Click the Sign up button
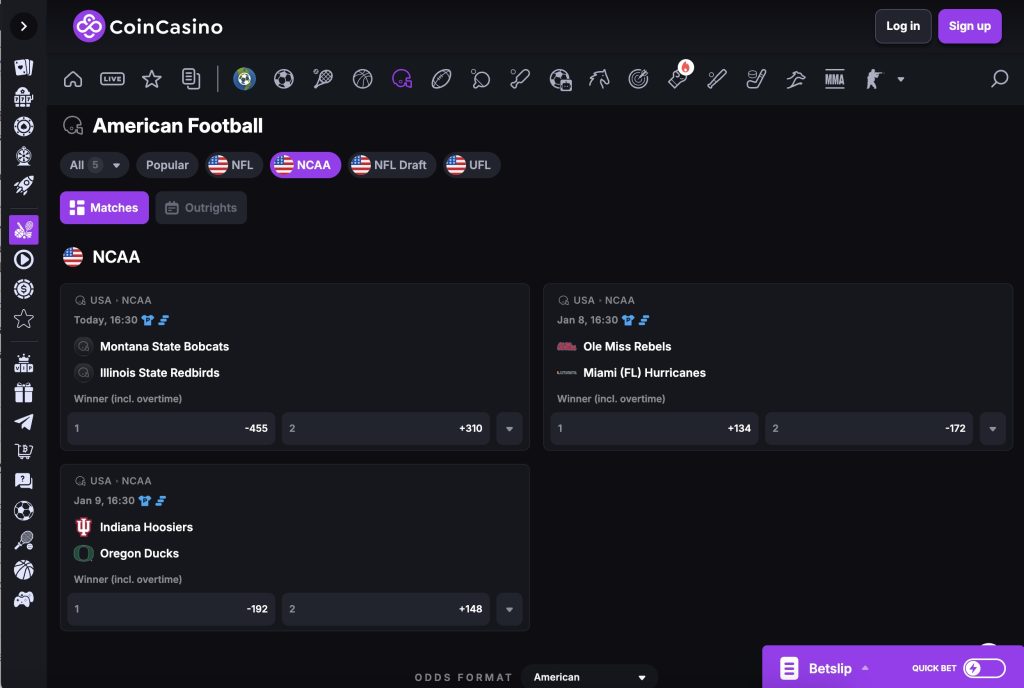Viewport: 1024px width, 688px height. click(x=969, y=26)
